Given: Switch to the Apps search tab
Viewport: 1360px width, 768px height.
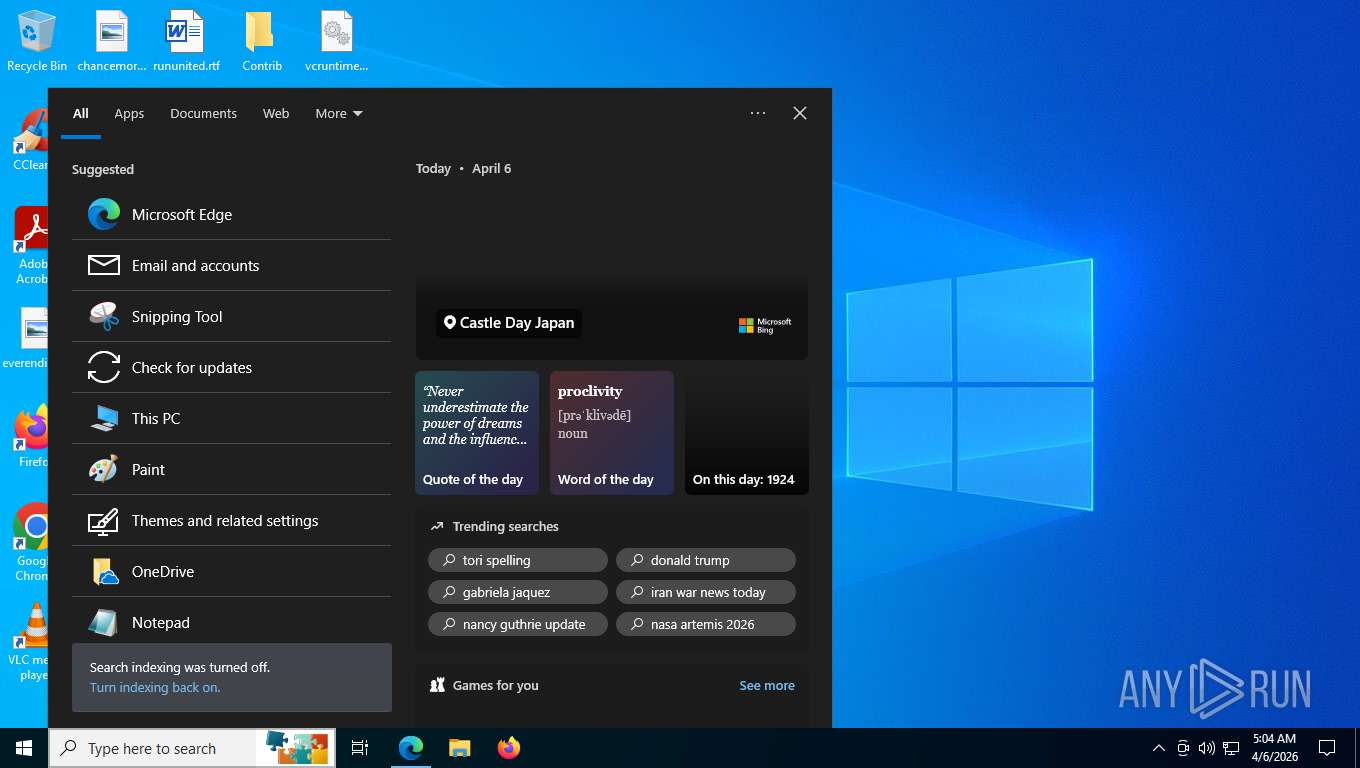Looking at the screenshot, I should tap(129, 113).
